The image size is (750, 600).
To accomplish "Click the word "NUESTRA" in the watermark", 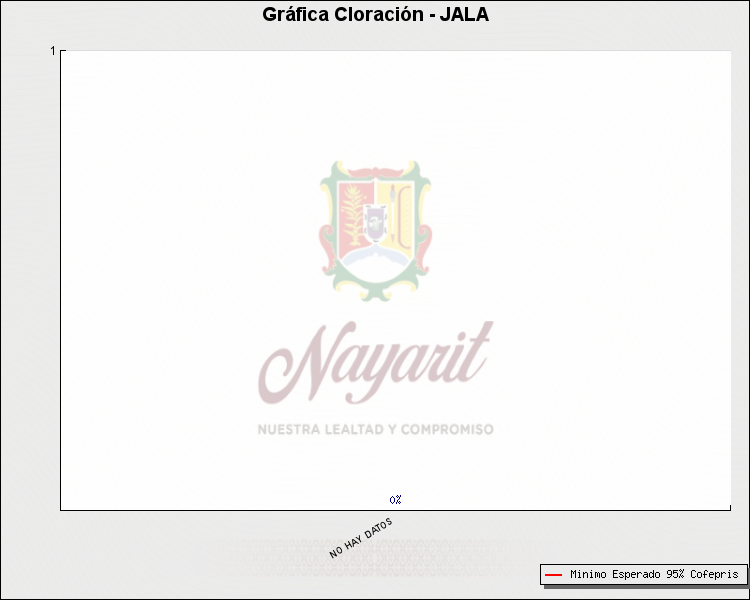I will coord(286,429).
